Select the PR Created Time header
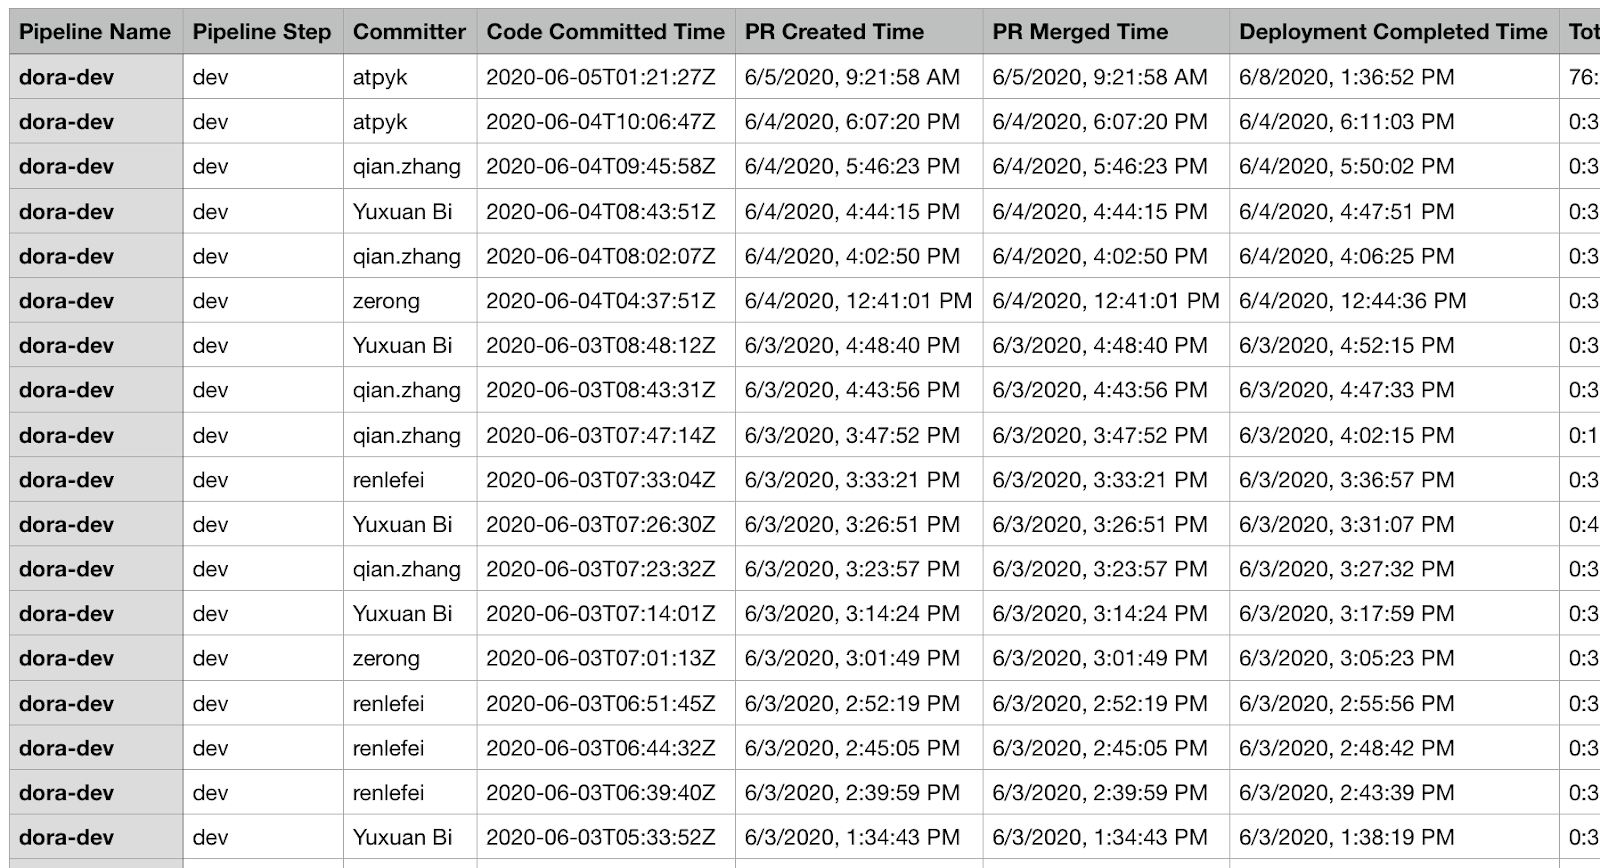Image resolution: width=1600 pixels, height=868 pixels. tap(834, 32)
